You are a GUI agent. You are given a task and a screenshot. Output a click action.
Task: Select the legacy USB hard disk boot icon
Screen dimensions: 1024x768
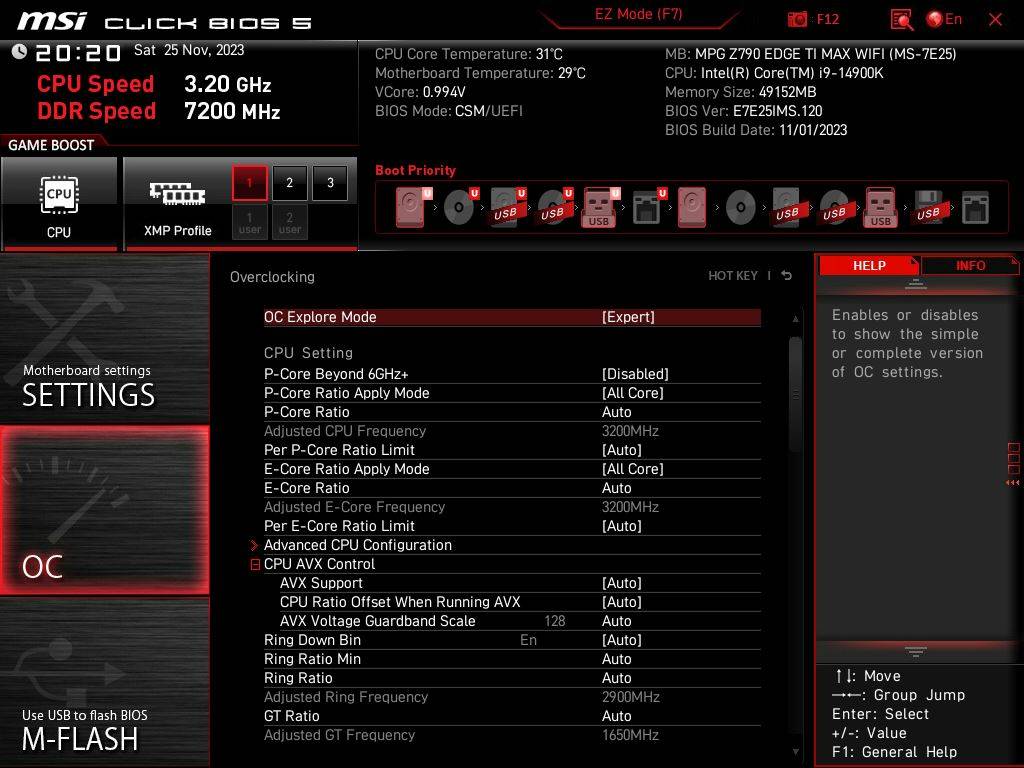(788, 207)
